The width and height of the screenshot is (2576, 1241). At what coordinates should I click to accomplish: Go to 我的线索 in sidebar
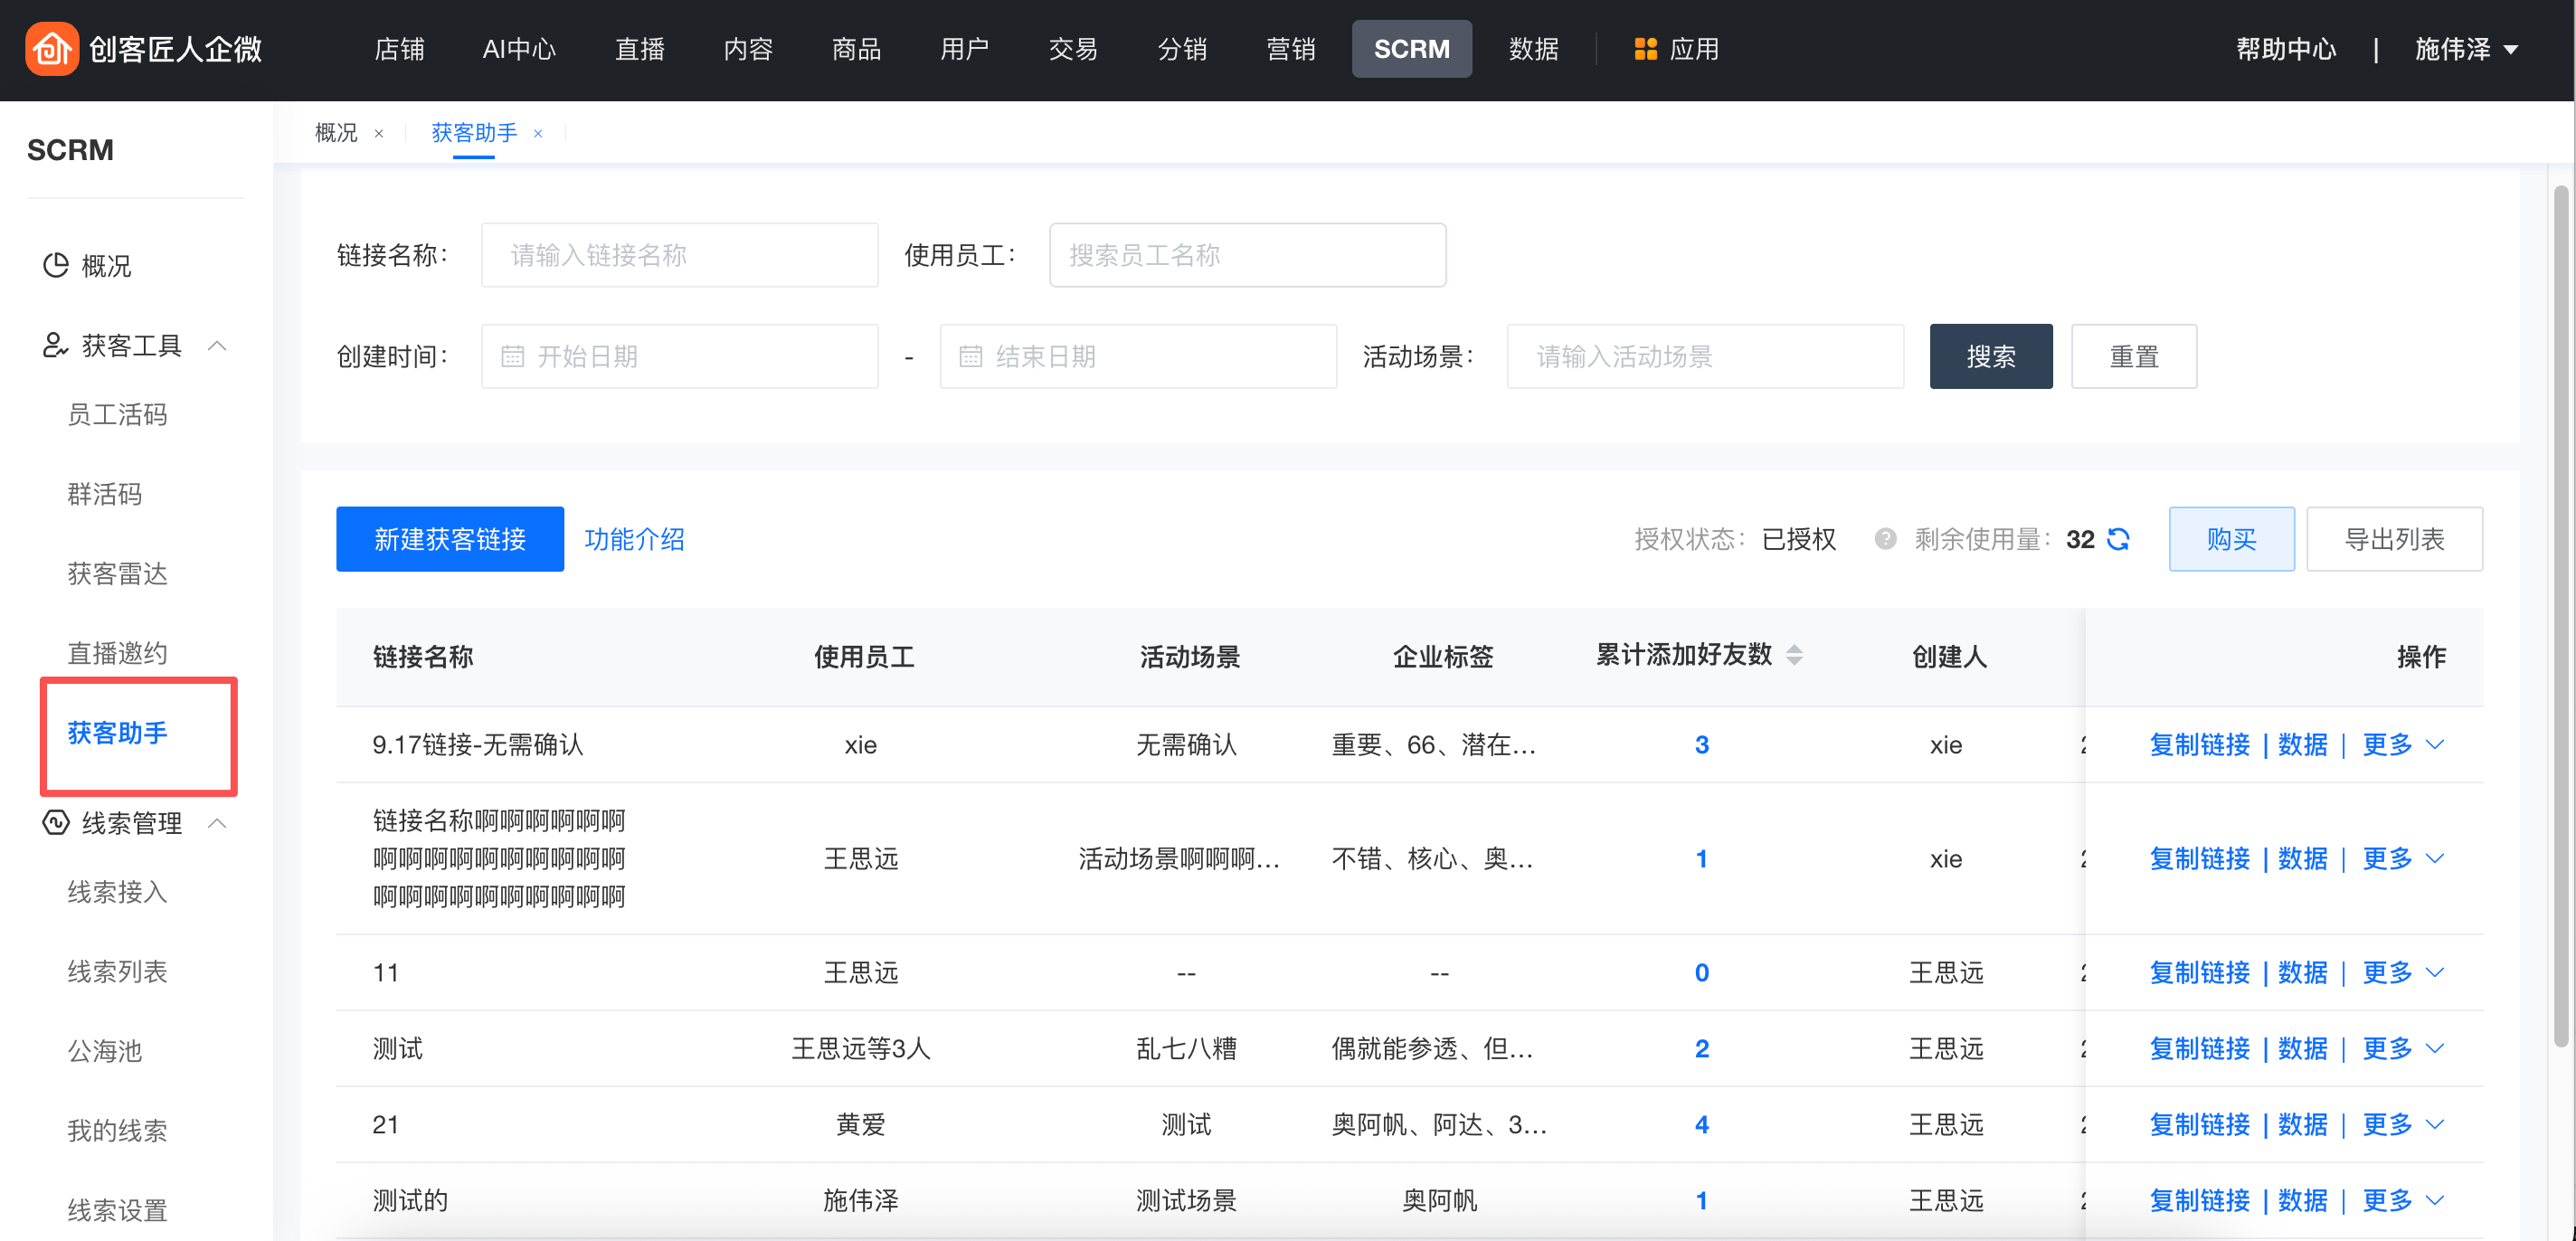click(x=117, y=1130)
